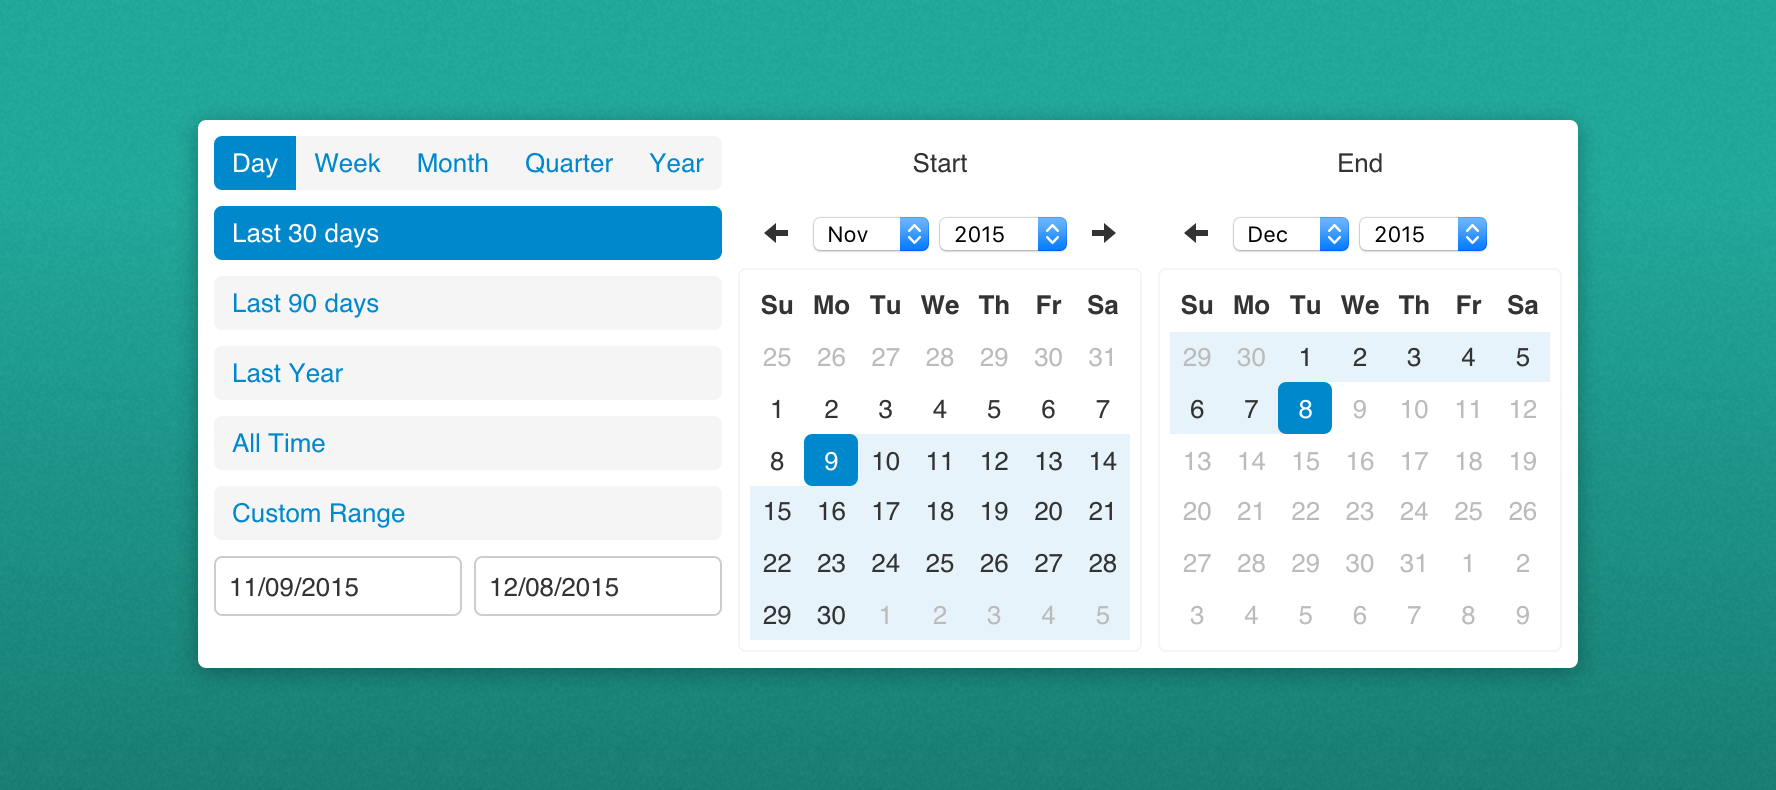
Task: Open the Start calendar year dropdown
Action: (1002, 234)
